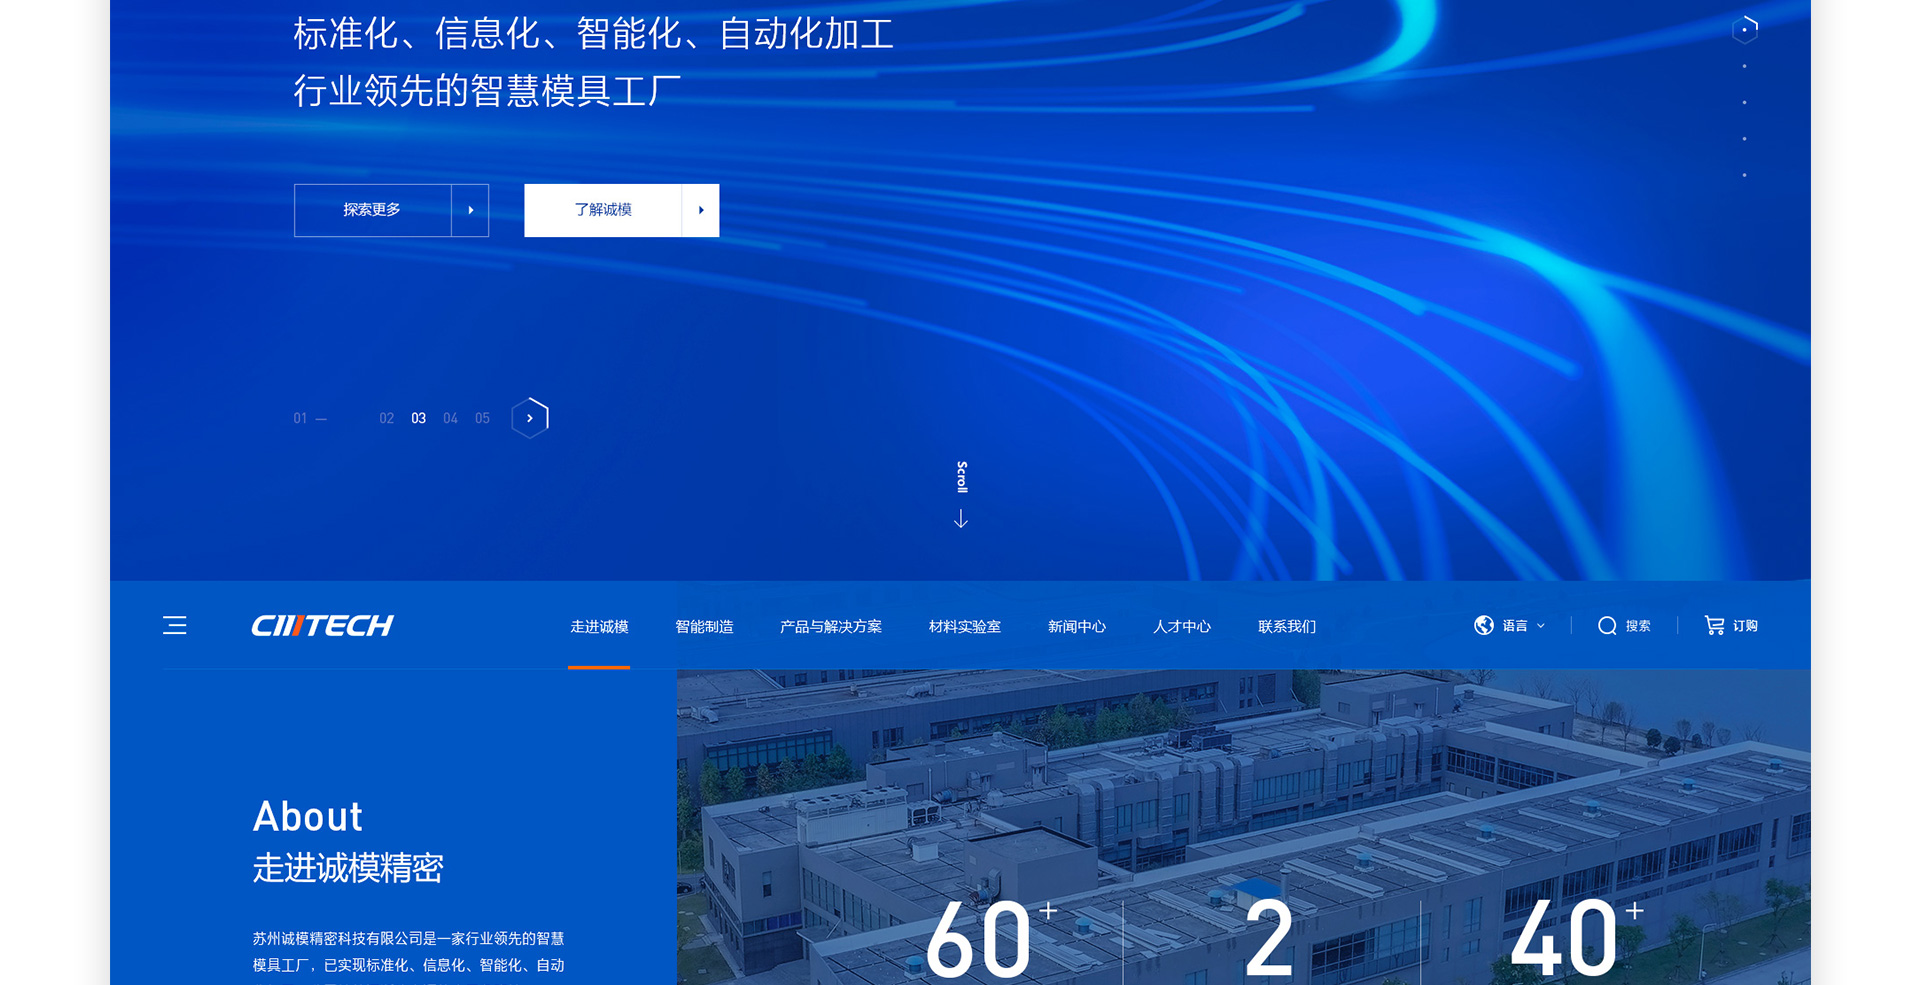Go to 产品与解决方案 menu
Viewport: 1920px width, 985px height.
coord(830,627)
